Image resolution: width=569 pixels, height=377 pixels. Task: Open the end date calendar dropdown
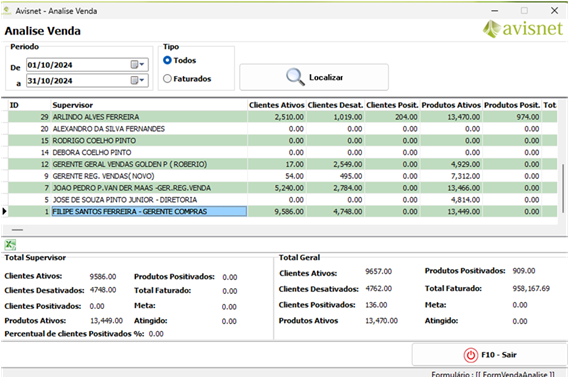[138, 80]
